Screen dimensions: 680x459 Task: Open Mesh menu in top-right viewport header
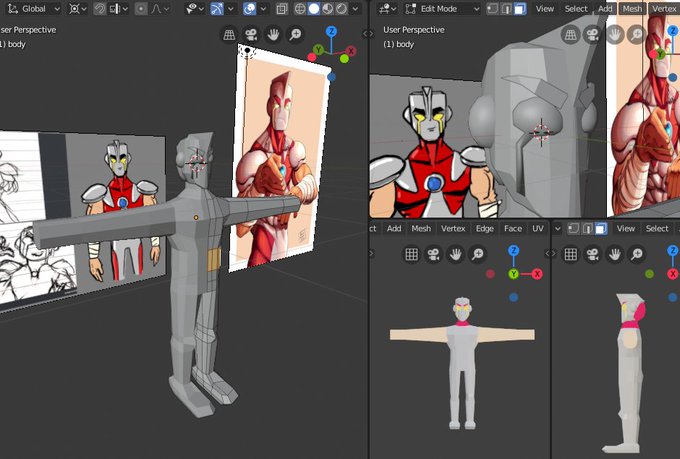click(632, 9)
